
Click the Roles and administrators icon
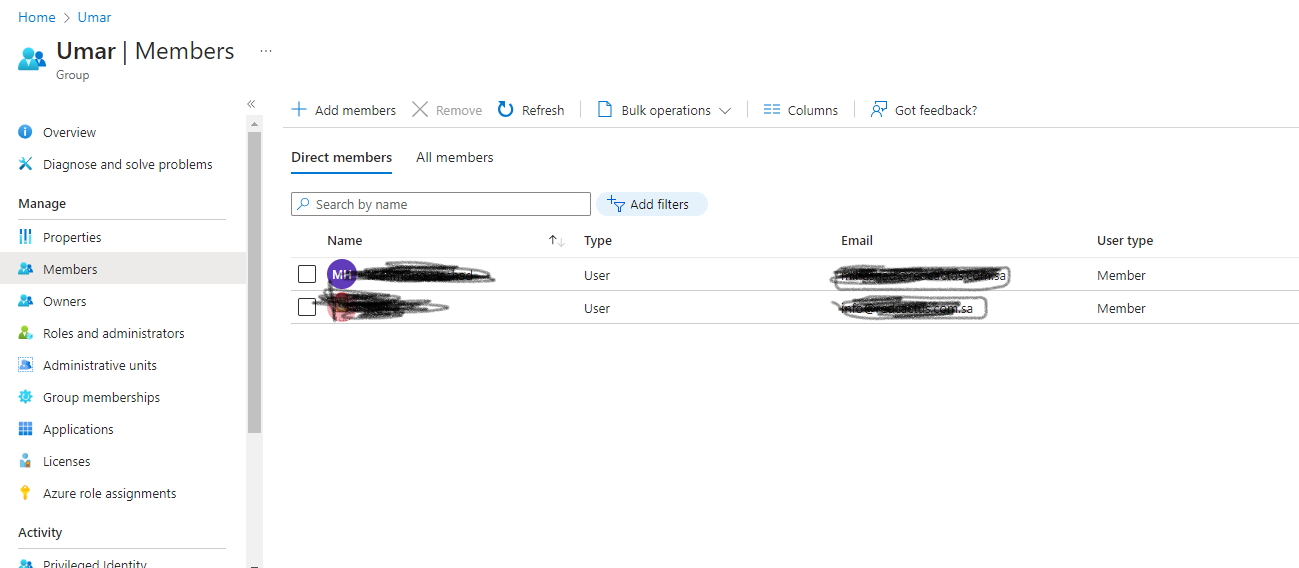click(26, 333)
